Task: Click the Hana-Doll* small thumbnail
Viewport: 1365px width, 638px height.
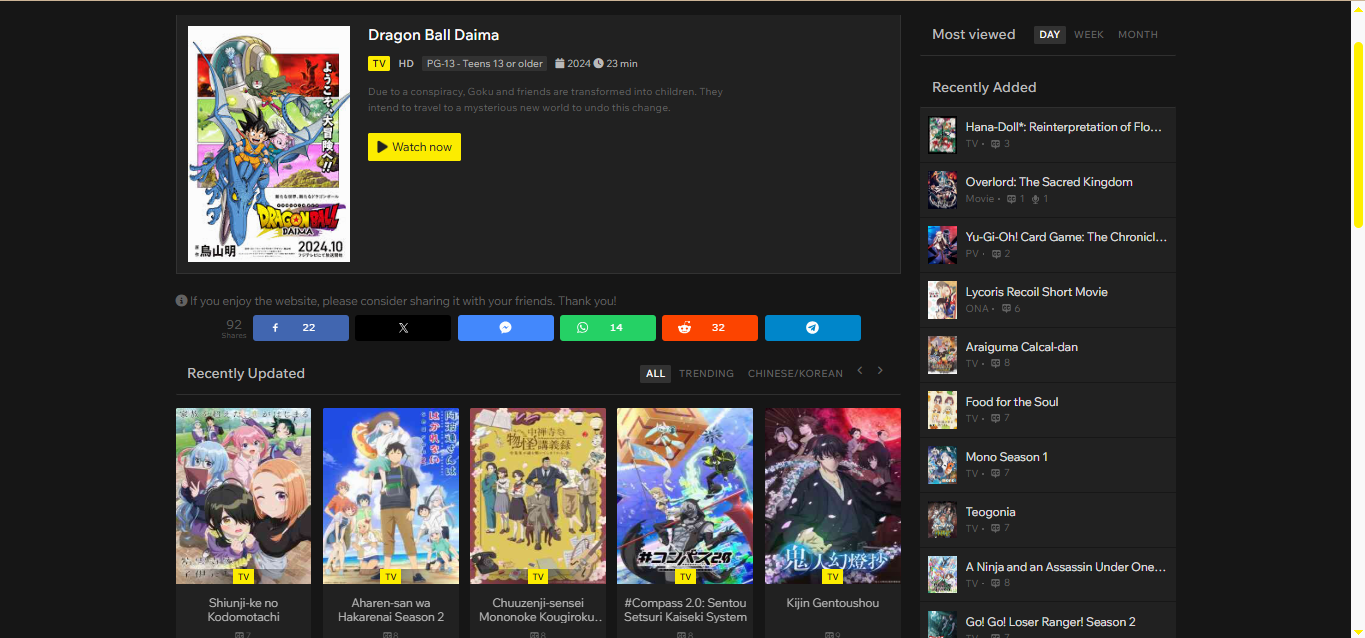Action: tap(942, 135)
